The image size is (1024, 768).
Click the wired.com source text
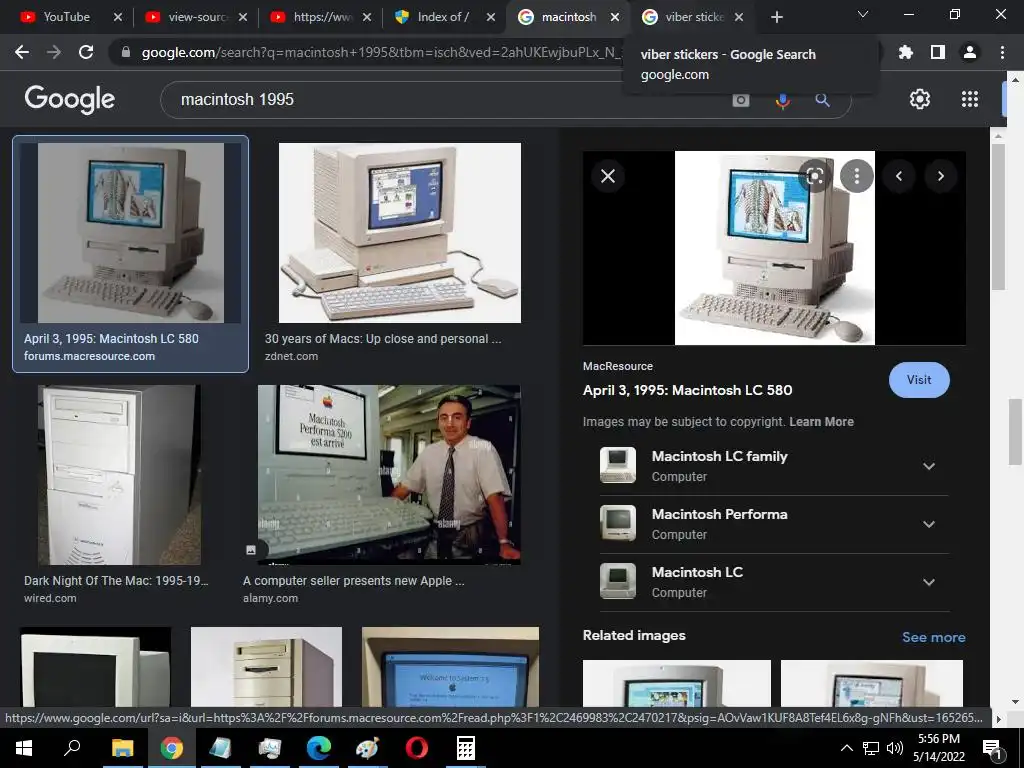click(x=50, y=598)
